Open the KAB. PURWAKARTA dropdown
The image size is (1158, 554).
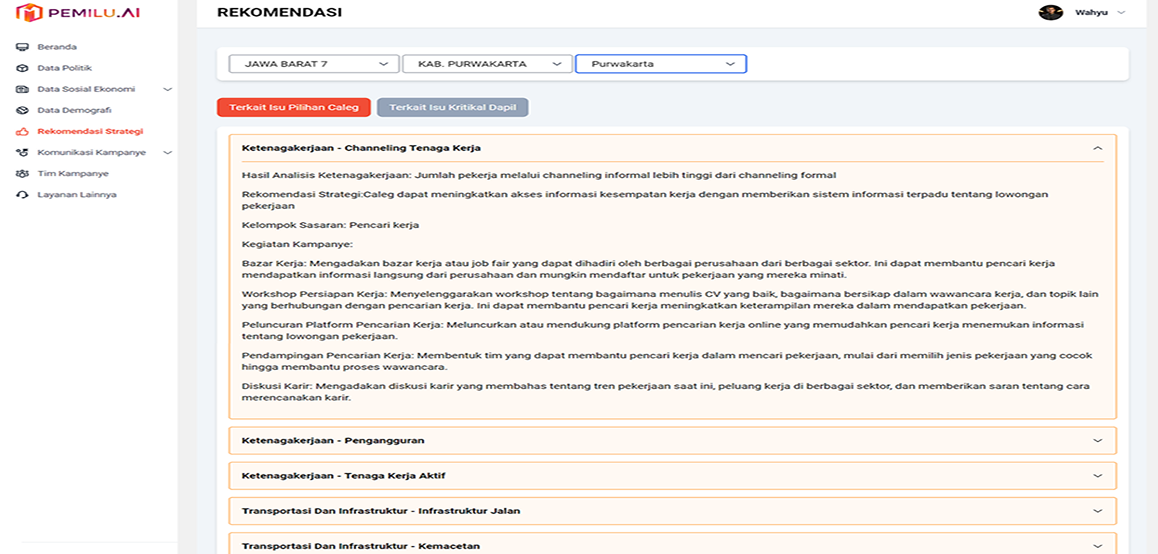tap(487, 64)
